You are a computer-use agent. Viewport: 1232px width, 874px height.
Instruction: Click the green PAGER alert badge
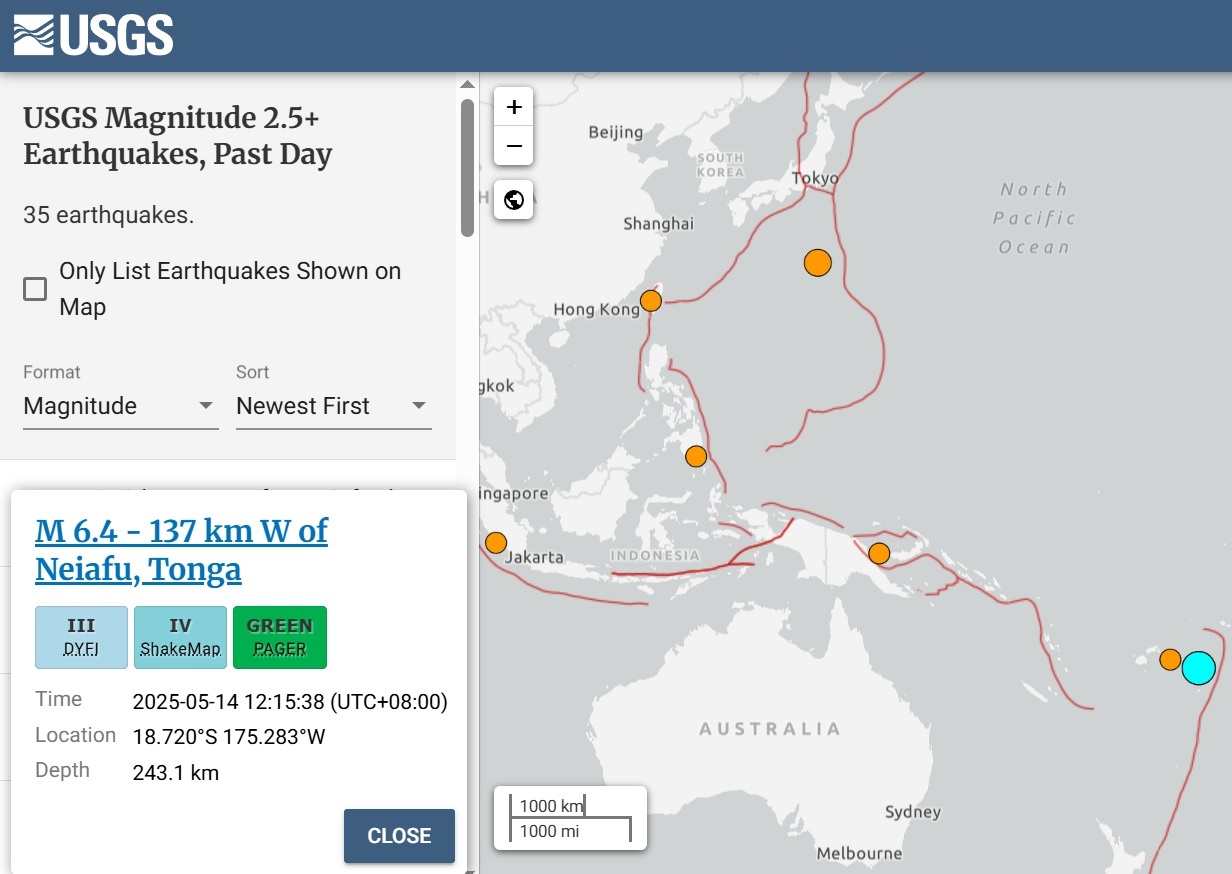click(280, 637)
